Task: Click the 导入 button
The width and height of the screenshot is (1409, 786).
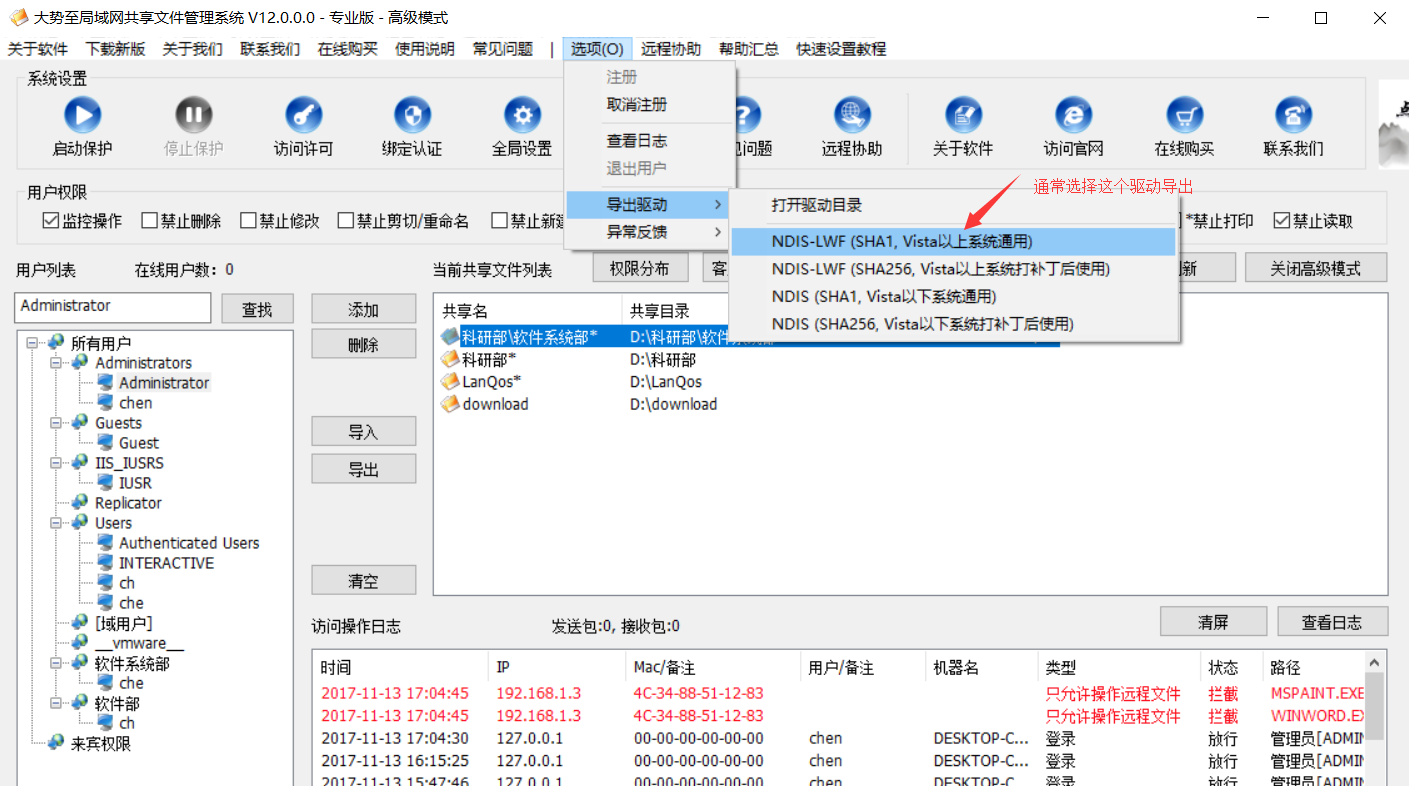Action: 364,432
